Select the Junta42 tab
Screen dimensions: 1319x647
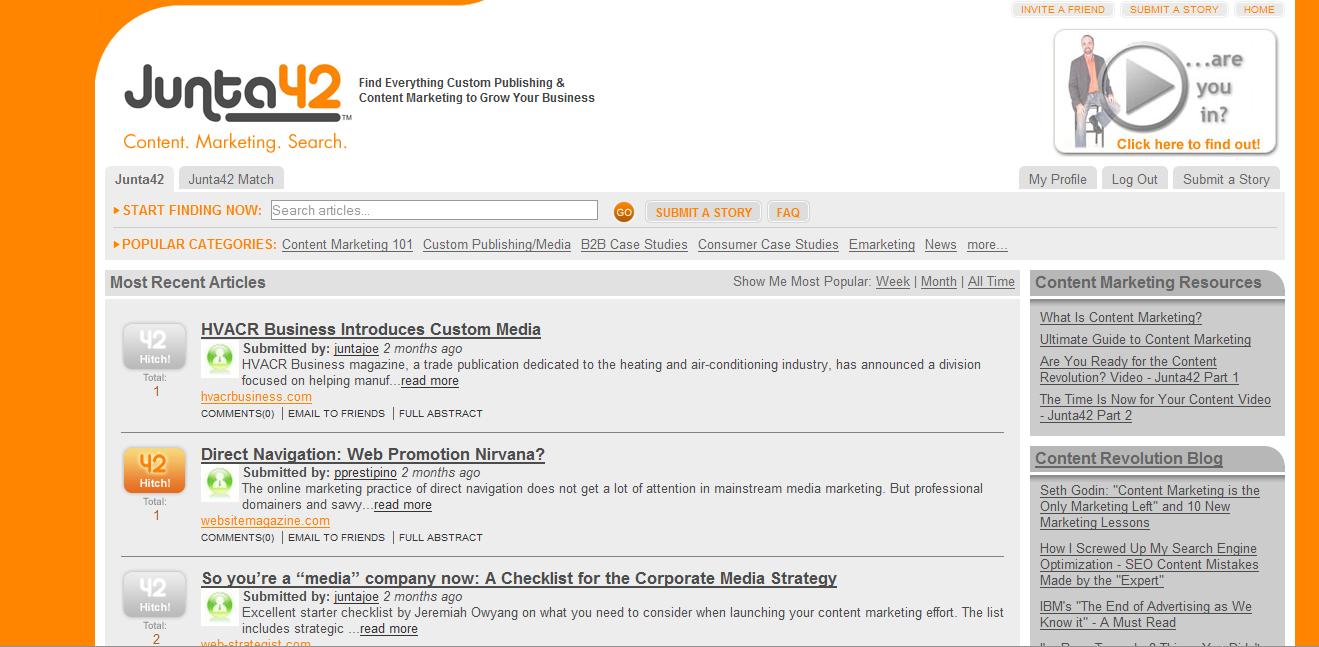139,179
